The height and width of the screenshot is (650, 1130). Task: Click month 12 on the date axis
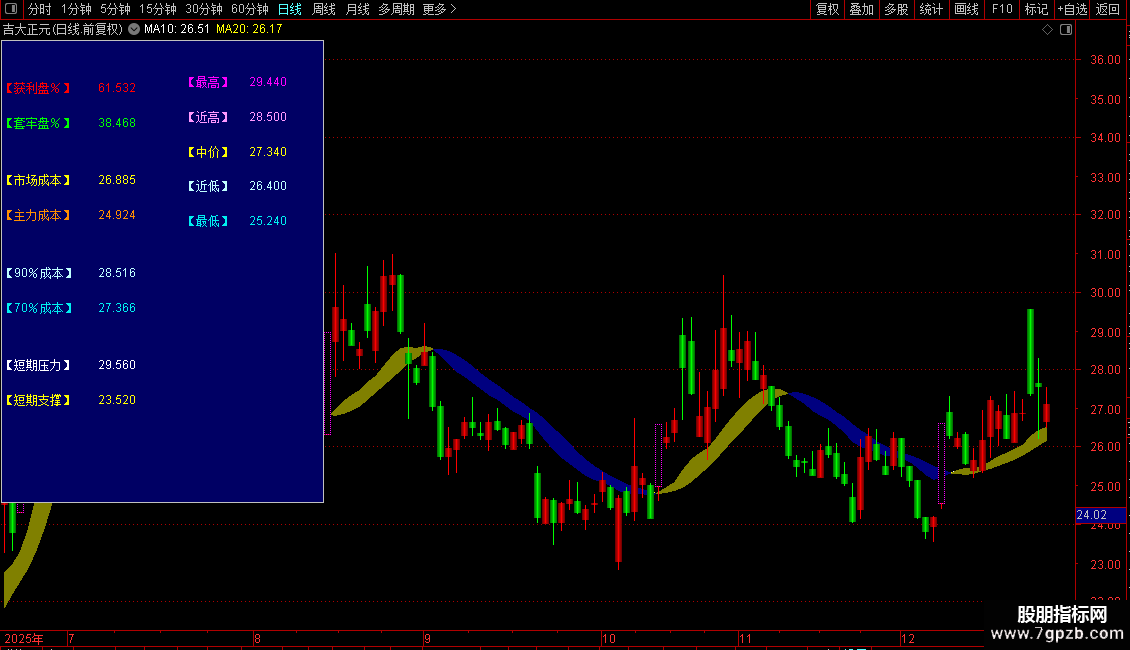pos(907,638)
